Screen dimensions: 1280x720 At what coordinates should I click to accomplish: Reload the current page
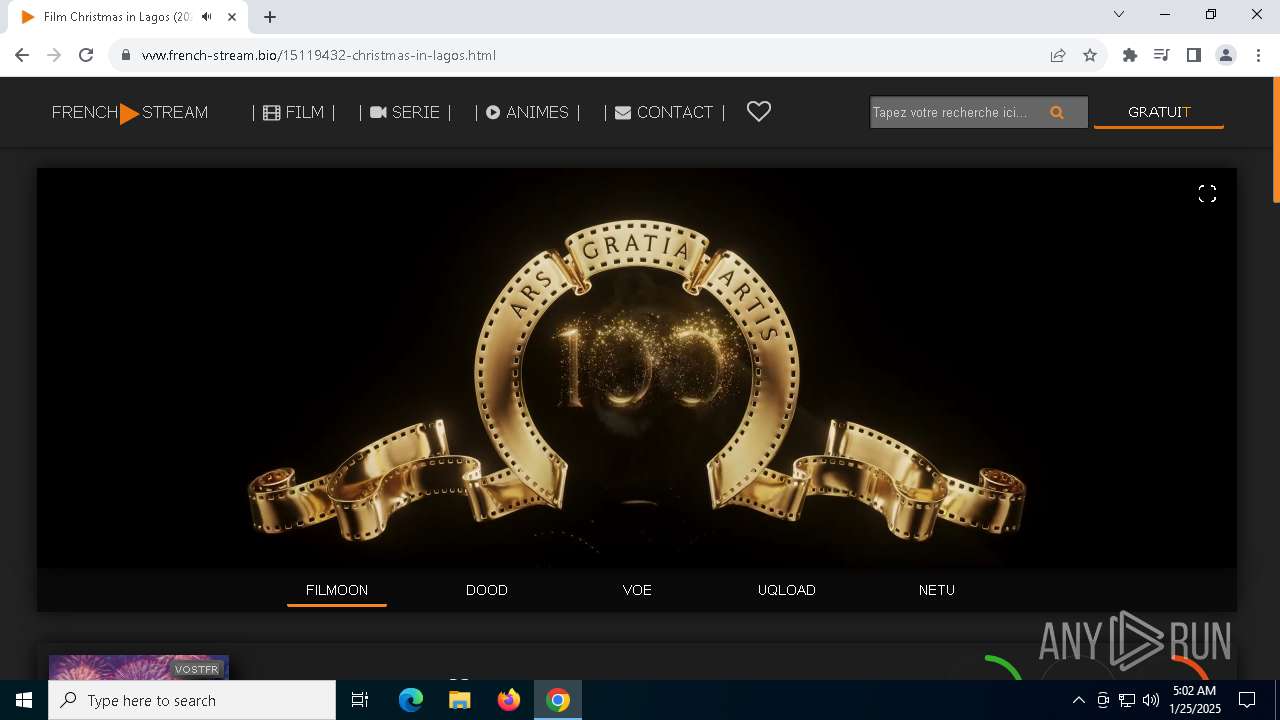coord(86,55)
